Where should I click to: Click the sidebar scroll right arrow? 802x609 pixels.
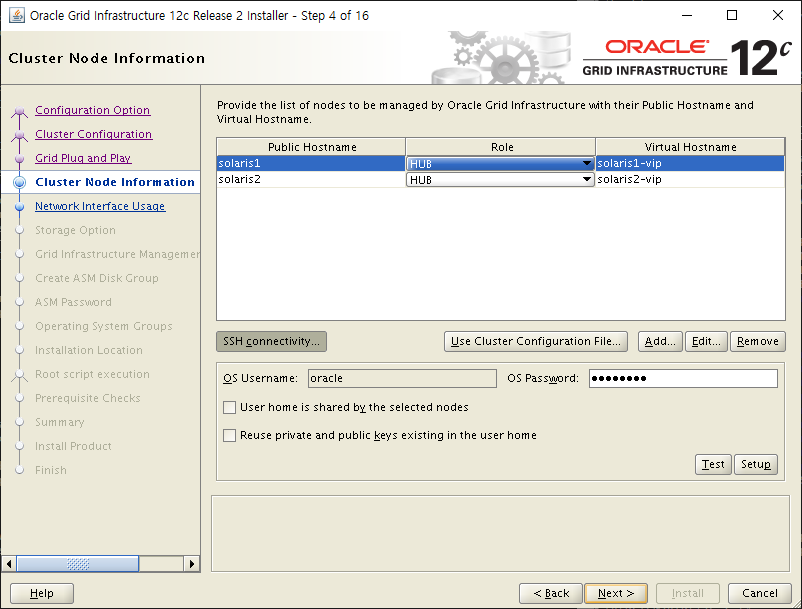pyautogui.click(x=192, y=565)
